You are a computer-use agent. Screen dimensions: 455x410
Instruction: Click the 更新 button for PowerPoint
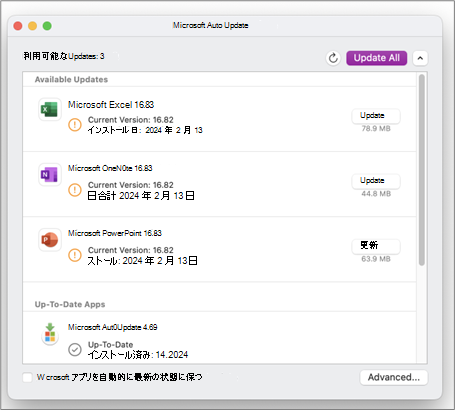(376, 246)
